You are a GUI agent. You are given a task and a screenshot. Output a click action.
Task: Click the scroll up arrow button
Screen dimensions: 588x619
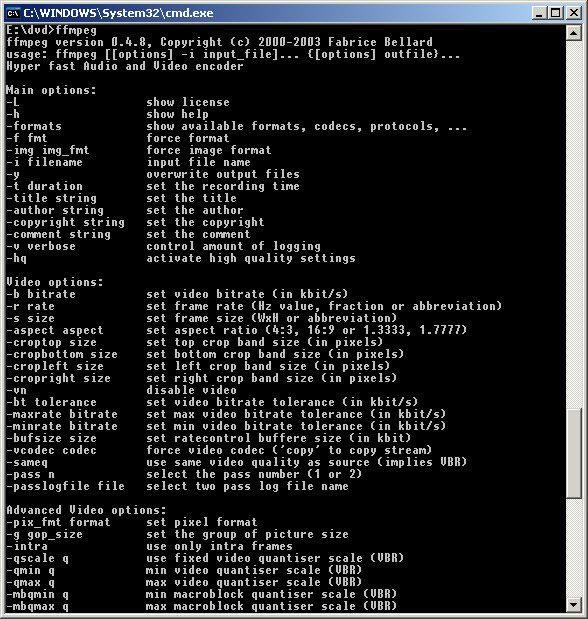574,33
